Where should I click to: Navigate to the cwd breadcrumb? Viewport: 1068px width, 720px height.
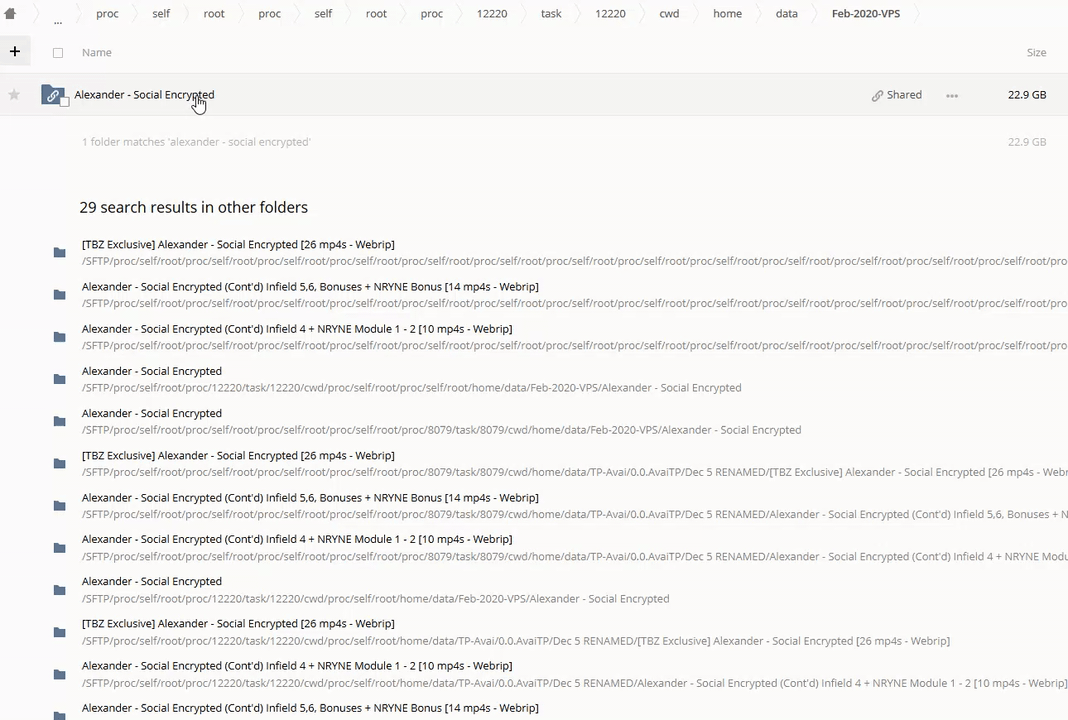click(x=669, y=14)
